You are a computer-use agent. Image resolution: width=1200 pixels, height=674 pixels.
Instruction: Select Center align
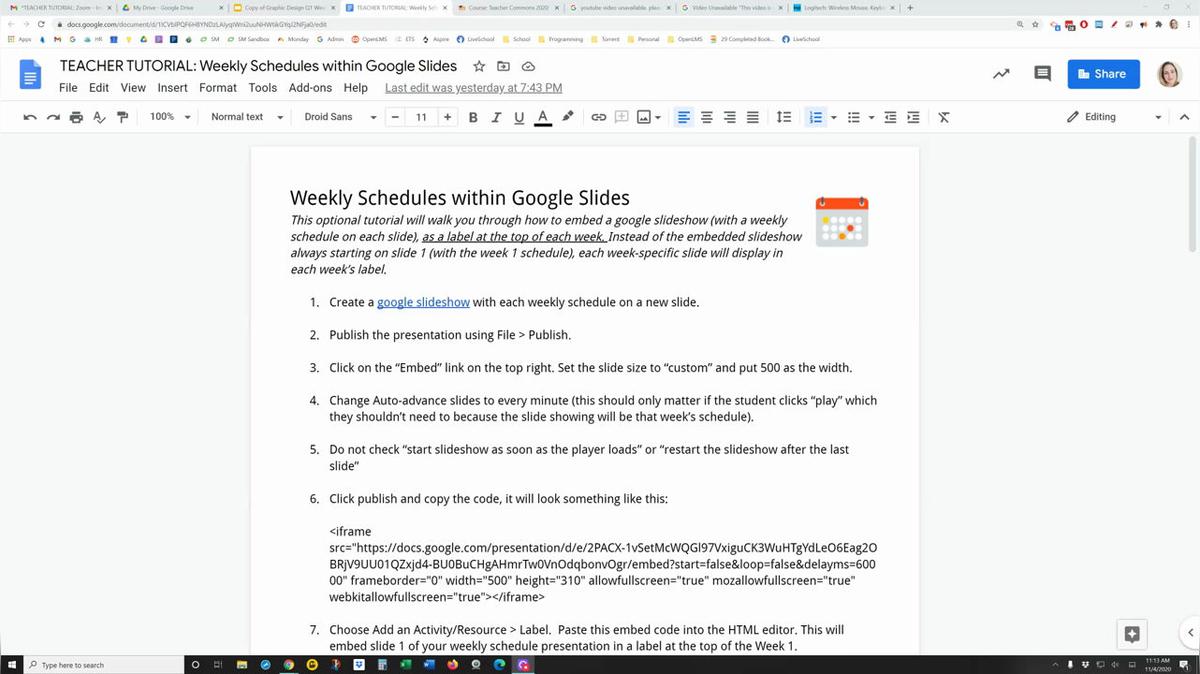707,117
